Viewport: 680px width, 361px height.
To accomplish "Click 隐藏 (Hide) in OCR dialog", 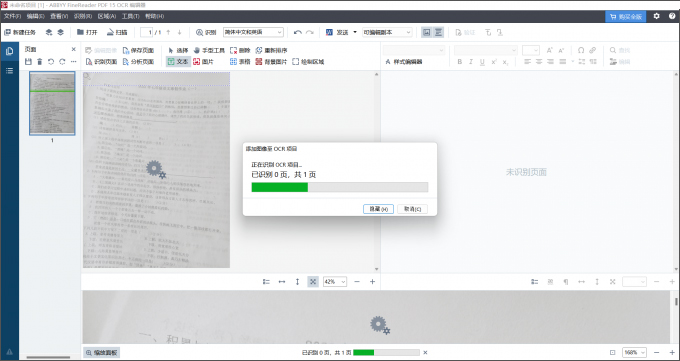I will coord(378,209).
